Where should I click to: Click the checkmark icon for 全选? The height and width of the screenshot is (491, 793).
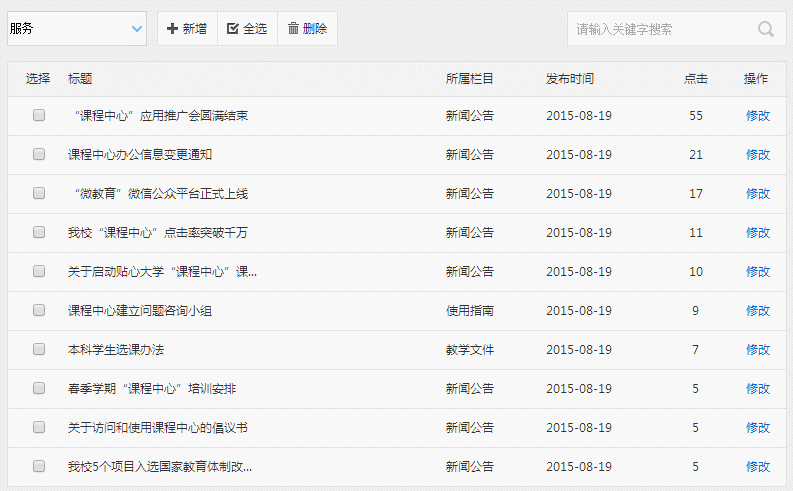point(233,29)
